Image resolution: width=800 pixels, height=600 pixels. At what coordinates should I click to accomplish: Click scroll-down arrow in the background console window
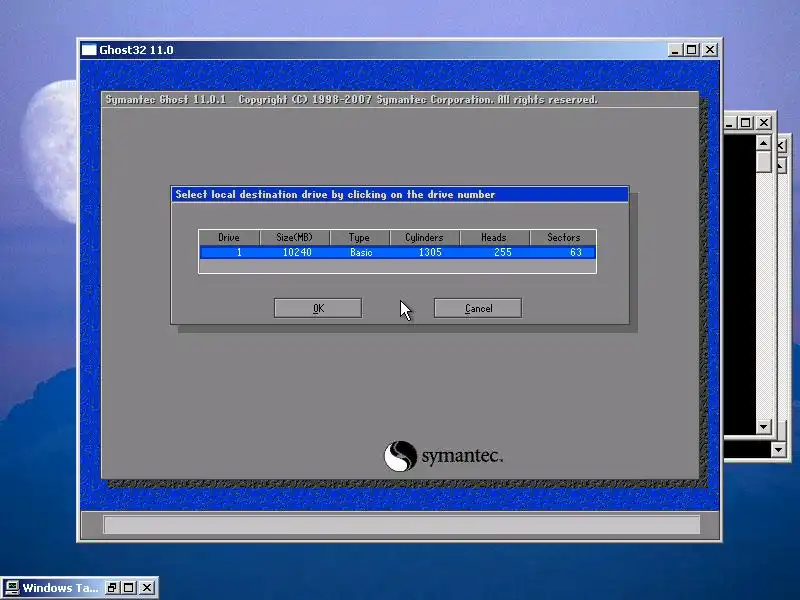coord(763,427)
